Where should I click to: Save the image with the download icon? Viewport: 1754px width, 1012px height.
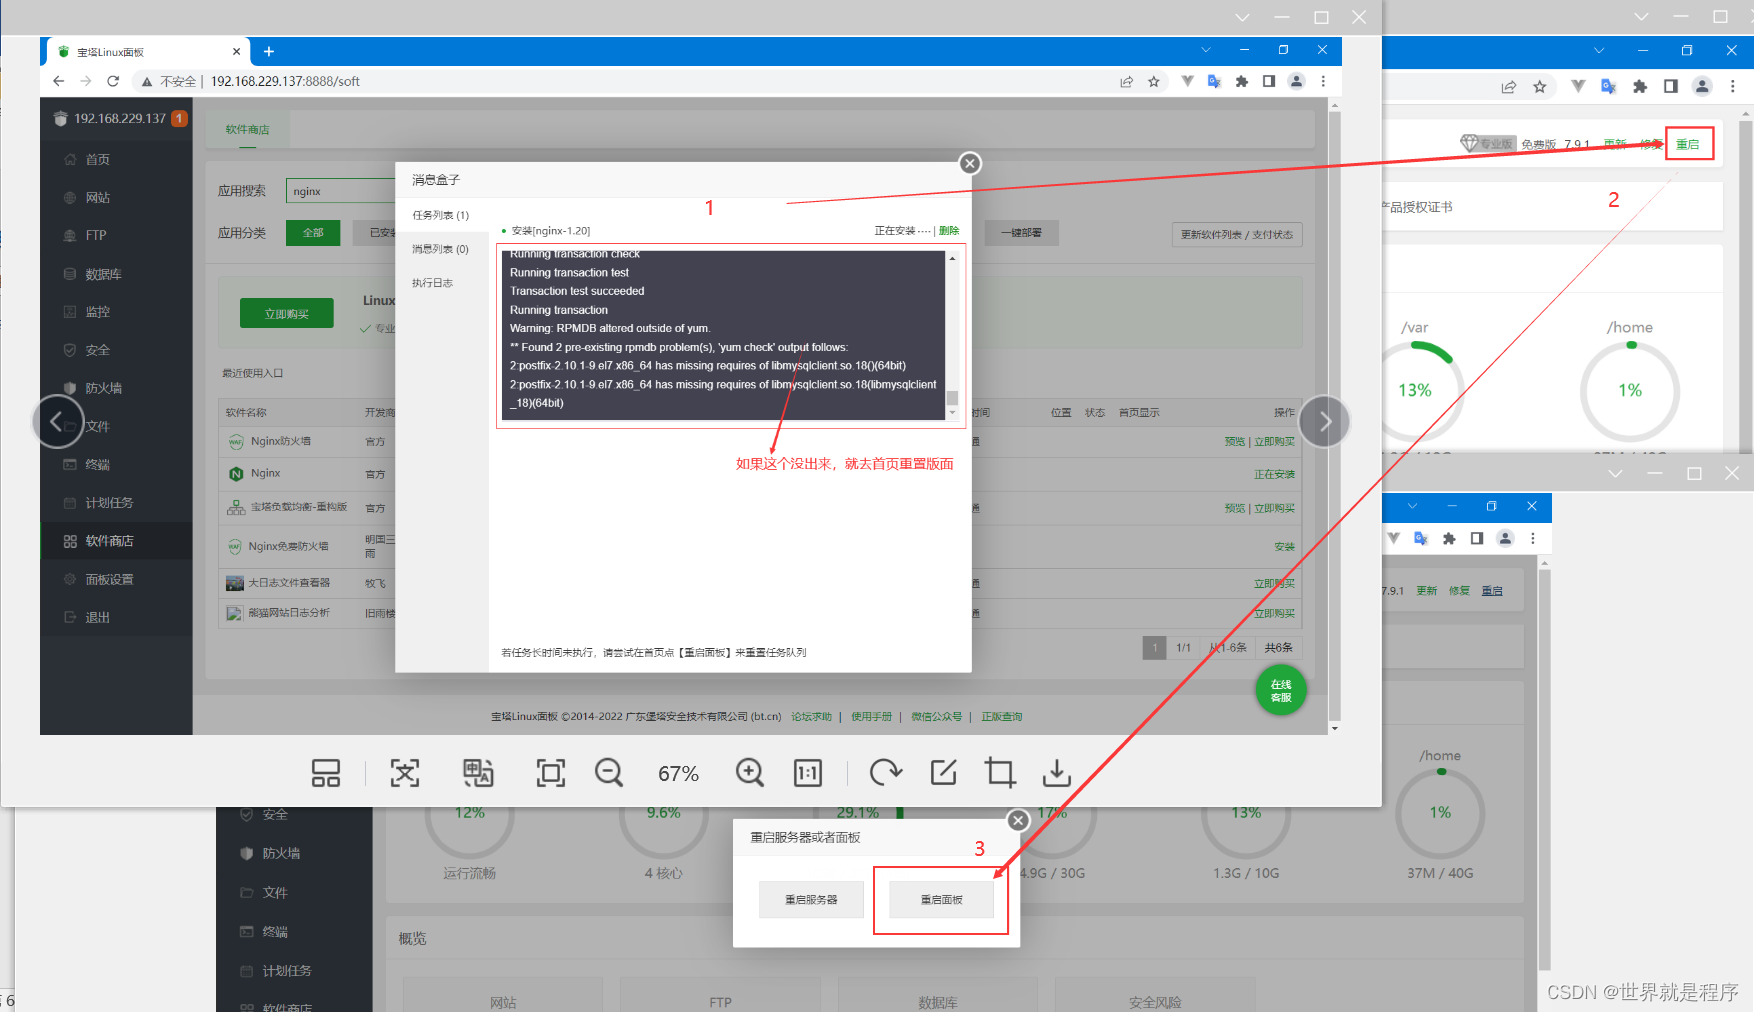click(x=1057, y=773)
